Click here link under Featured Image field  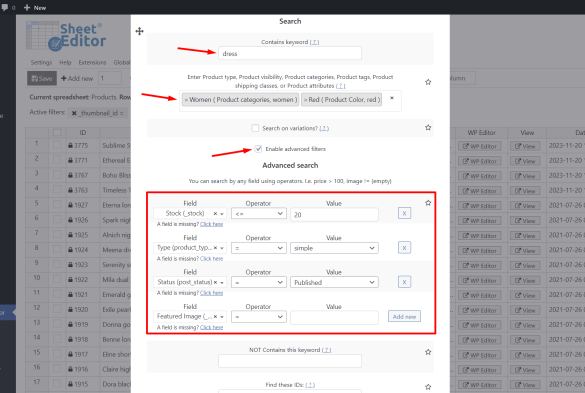pyautogui.click(x=212, y=327)
